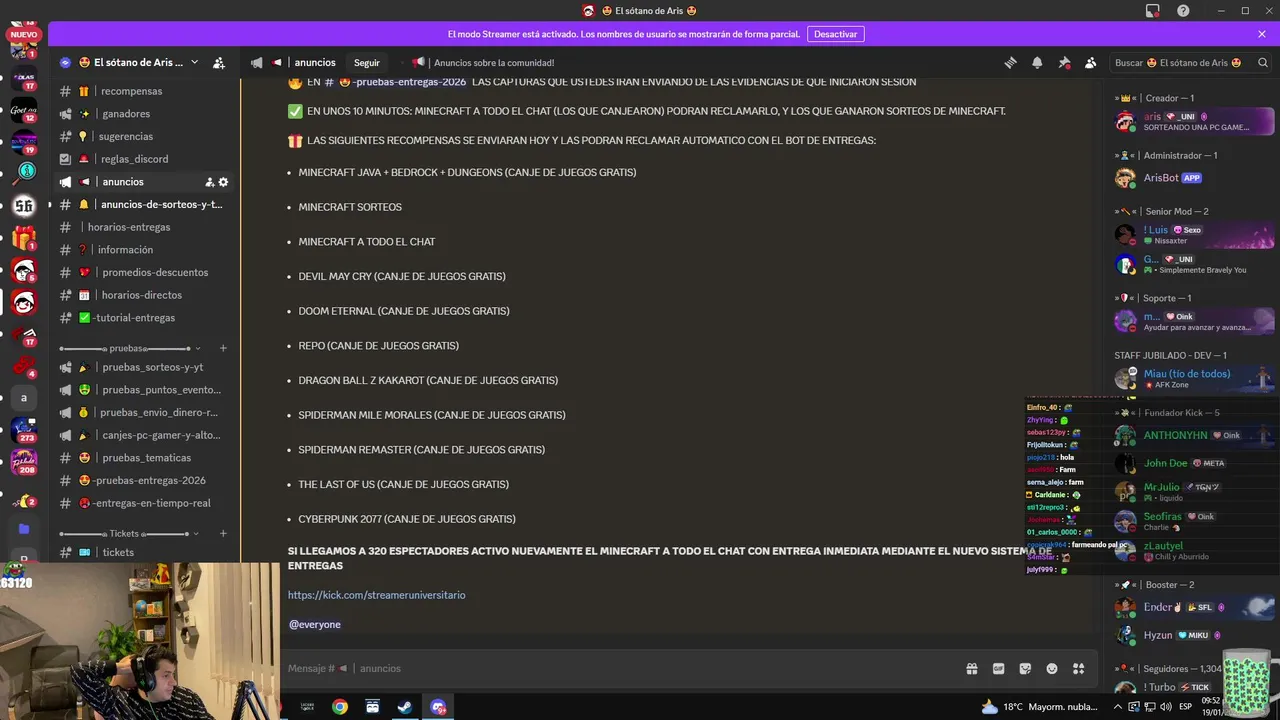
Task: Follow the anuncios channel with Seguir
Action: click(x=367, y=62)
